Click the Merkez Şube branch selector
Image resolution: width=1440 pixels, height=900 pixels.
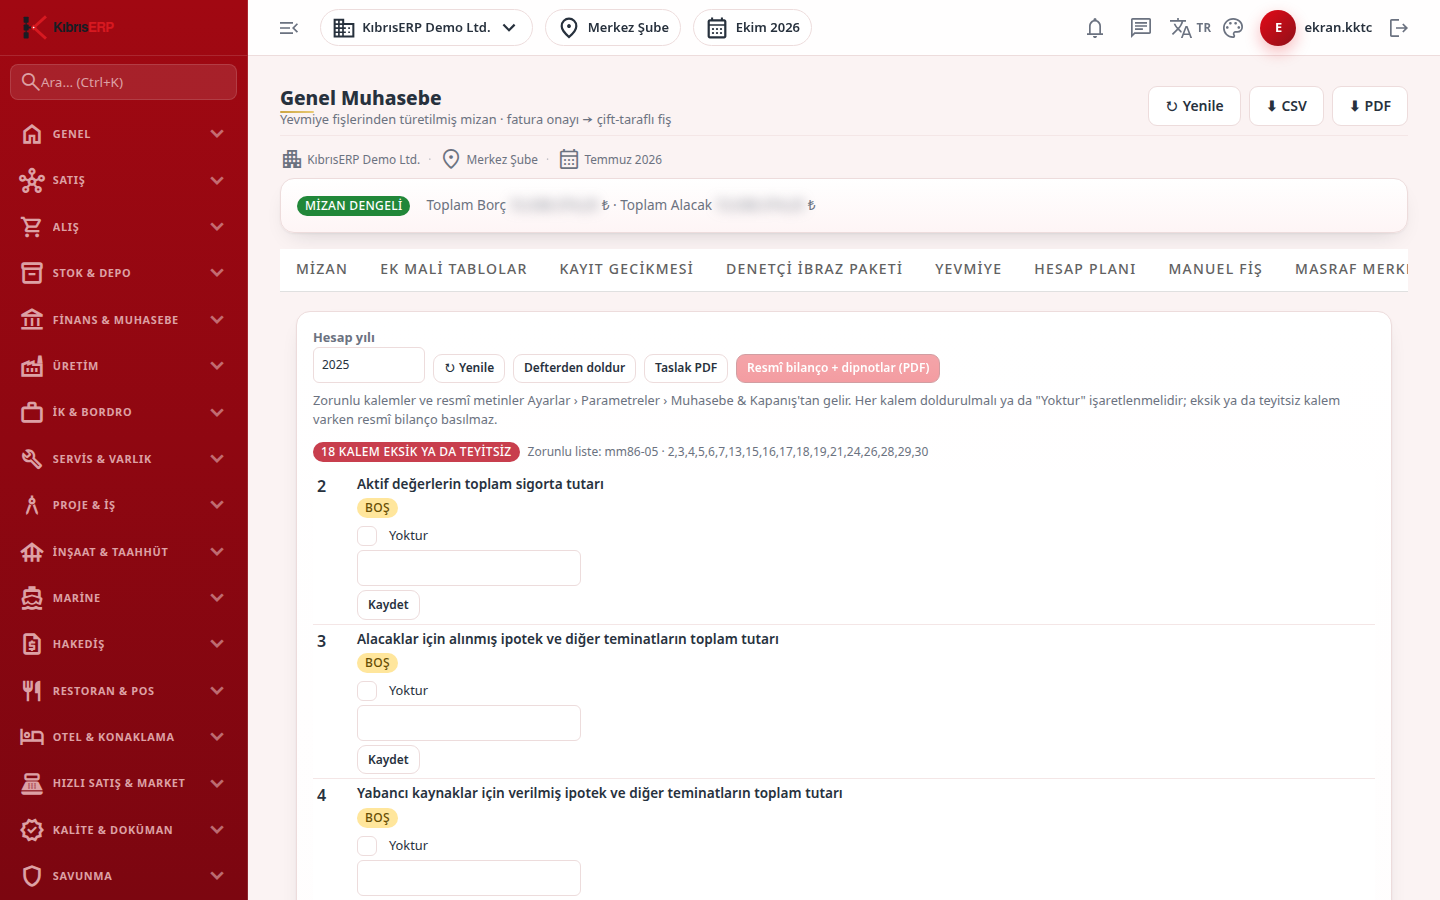tap(613, 28)
